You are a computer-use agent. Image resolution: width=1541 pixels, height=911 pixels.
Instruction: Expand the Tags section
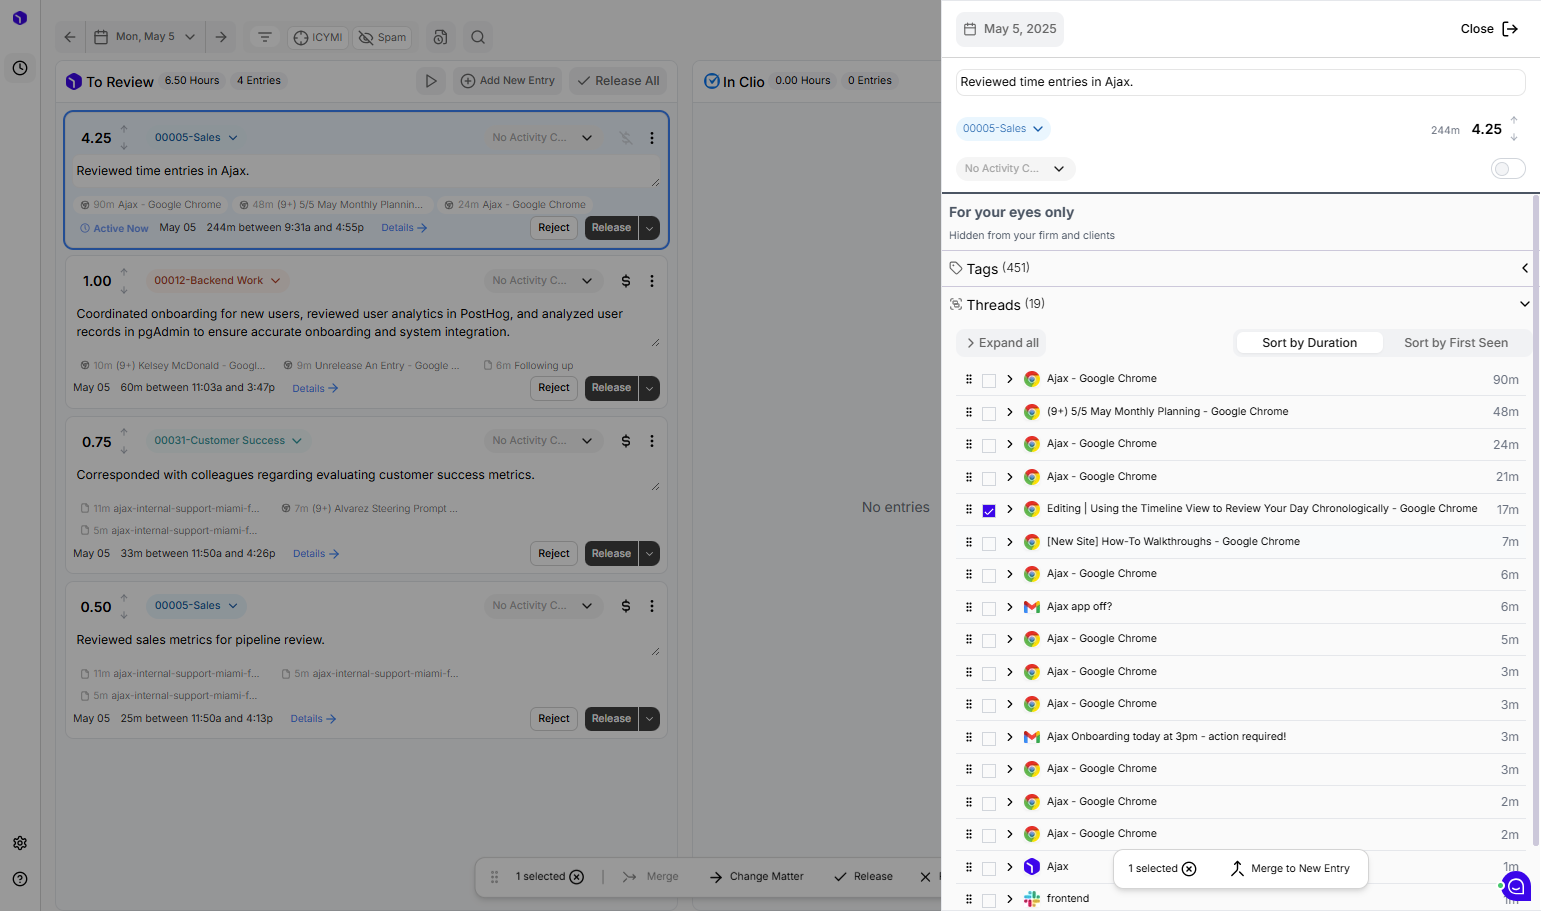pyautogui.click(x=1524, y=268)
